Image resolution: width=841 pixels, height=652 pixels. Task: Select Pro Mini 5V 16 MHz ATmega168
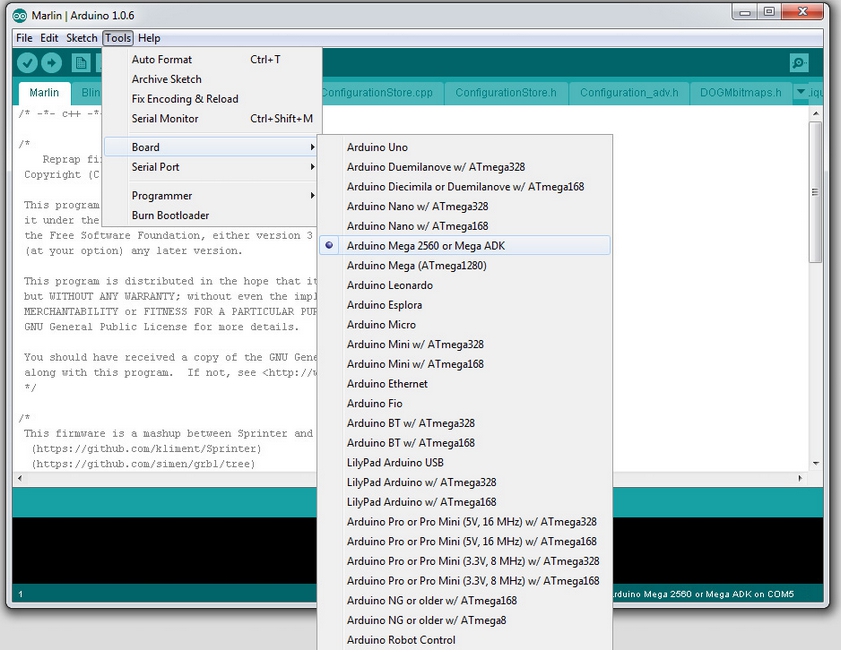pos(464,542)
